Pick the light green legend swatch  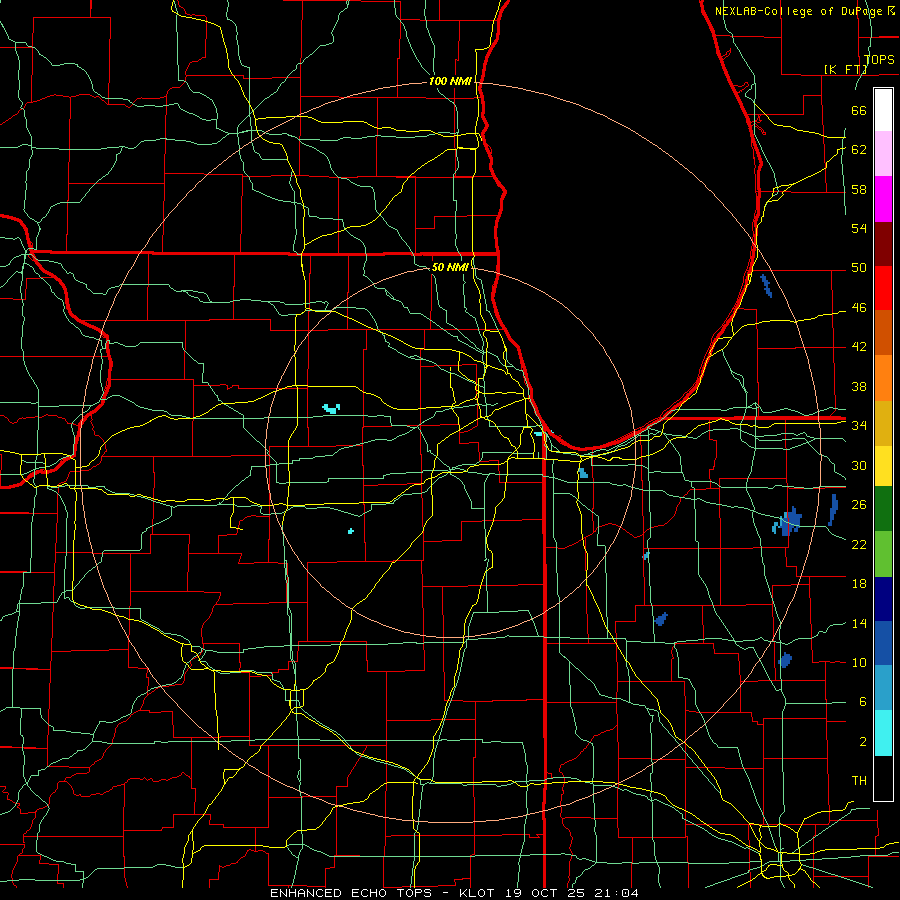[x=883, y=553]
